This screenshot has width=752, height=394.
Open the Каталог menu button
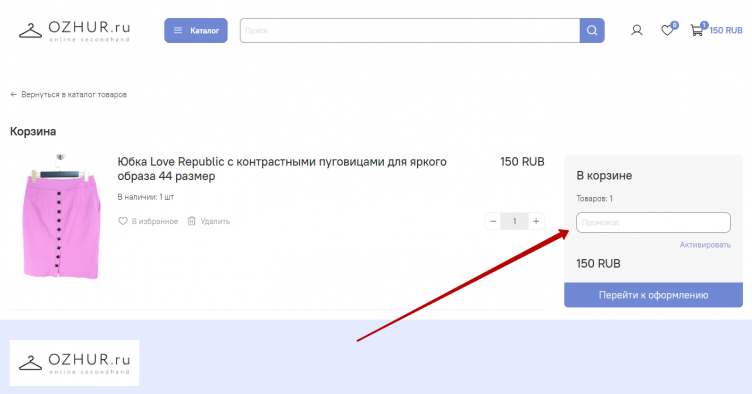click(196, 31)
